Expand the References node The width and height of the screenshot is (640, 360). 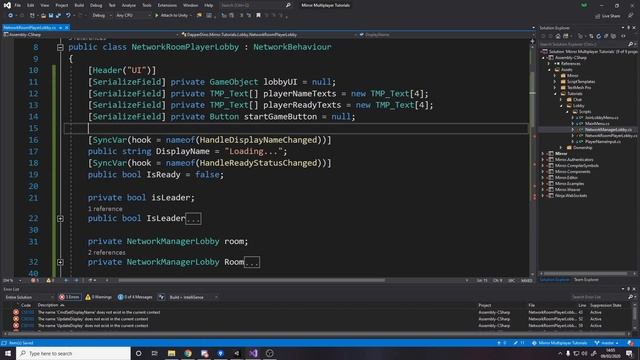tap(549, 64)
